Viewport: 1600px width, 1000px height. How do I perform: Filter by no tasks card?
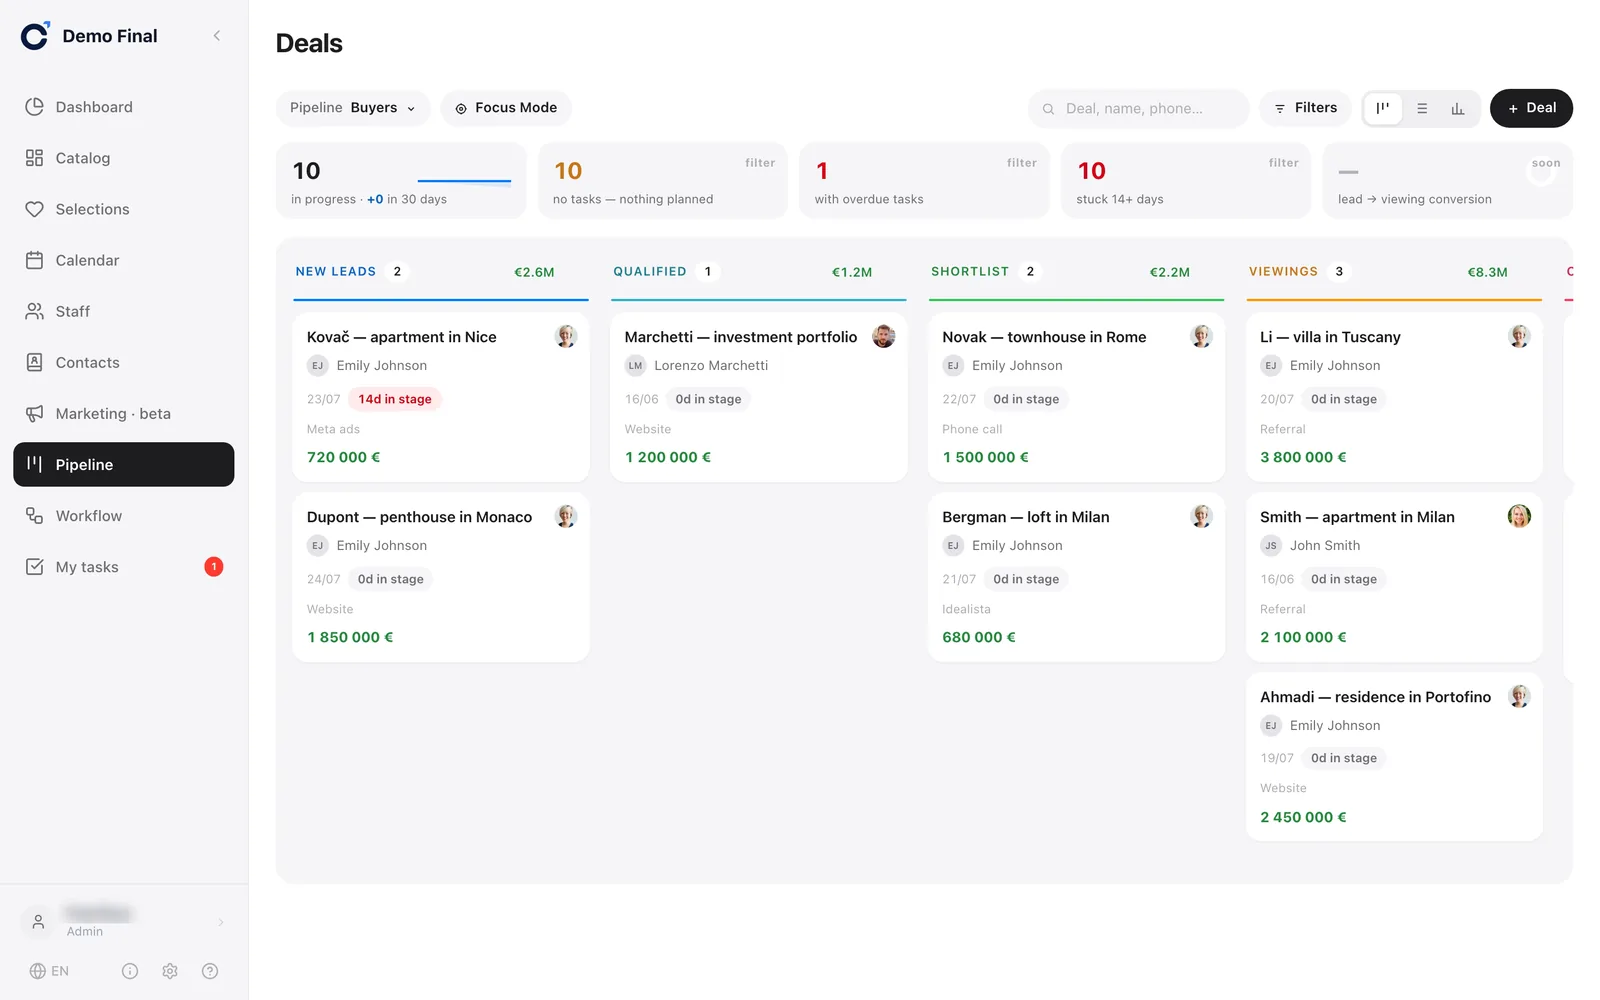click(662, 180)
